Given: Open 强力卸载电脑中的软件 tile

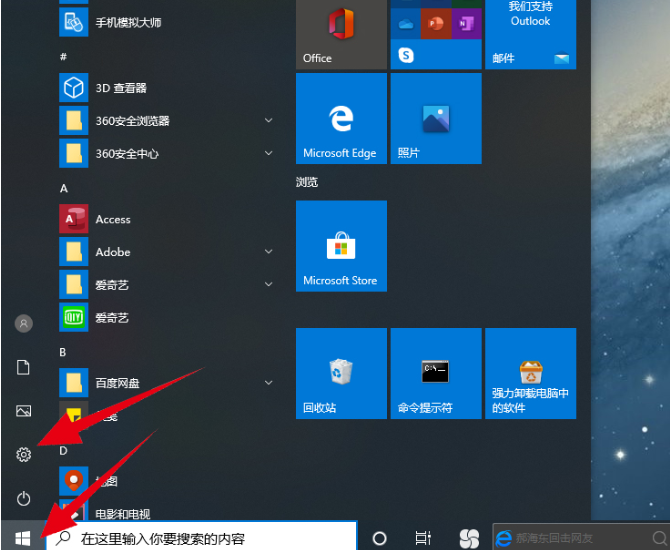Looking at the screenshot, I should [x=531, y=374].
